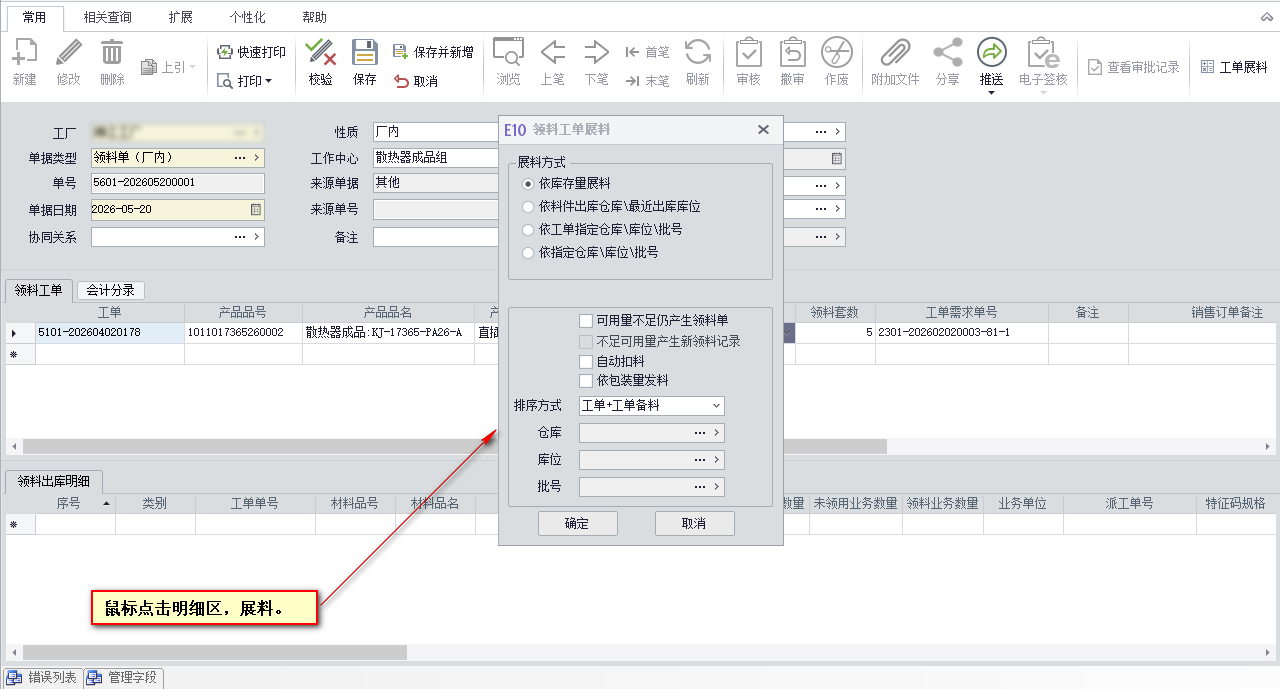Close the 领料工单展料 dialog
The width and height of the screenshot is (1280, 689).
pyautogui.click(x=763, y=129)
